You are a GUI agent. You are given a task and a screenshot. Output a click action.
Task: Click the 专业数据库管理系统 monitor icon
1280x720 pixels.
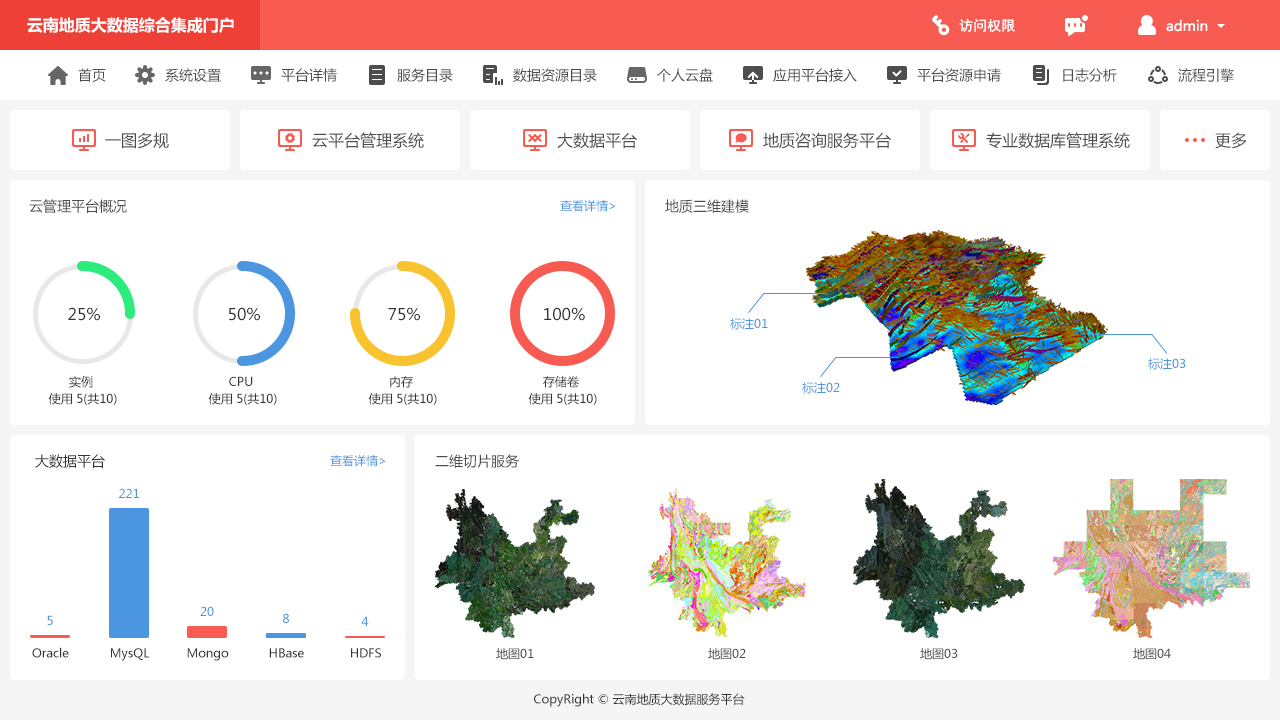click(x=964, y=140)
